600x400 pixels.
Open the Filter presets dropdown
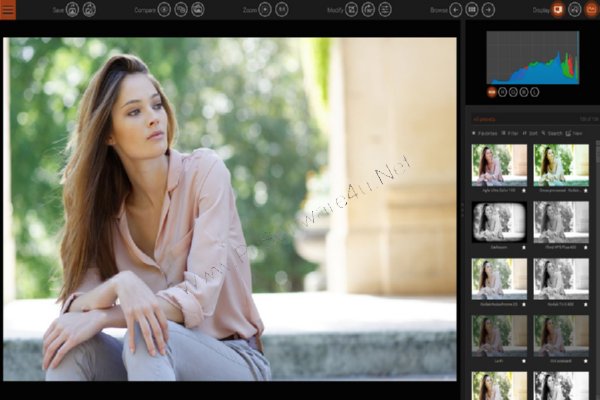510,133
